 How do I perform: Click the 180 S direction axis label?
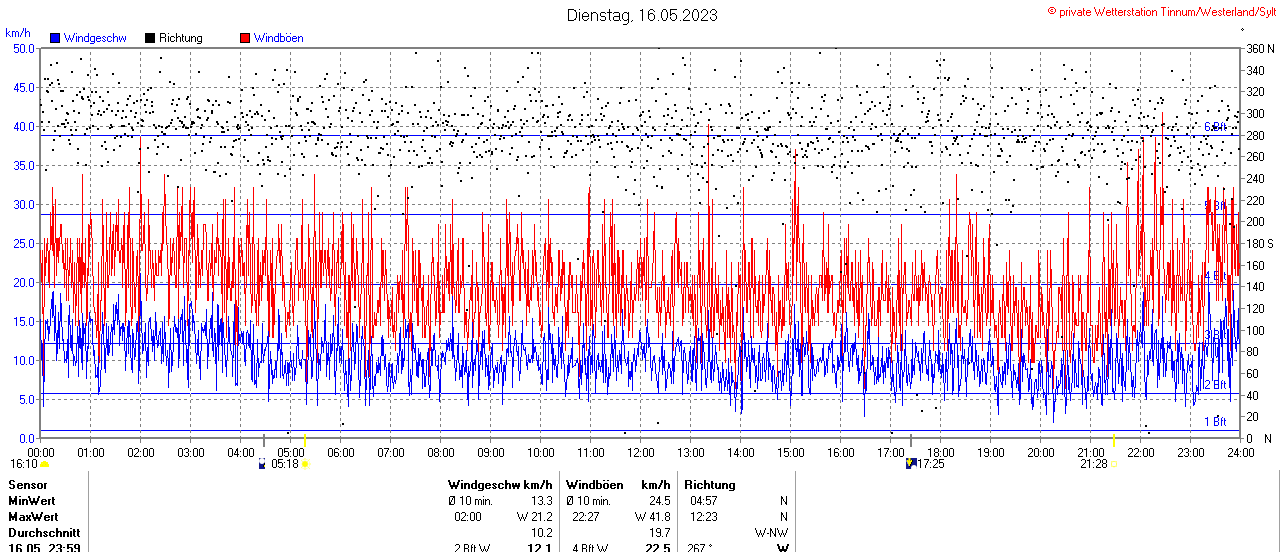point(1260,243)
